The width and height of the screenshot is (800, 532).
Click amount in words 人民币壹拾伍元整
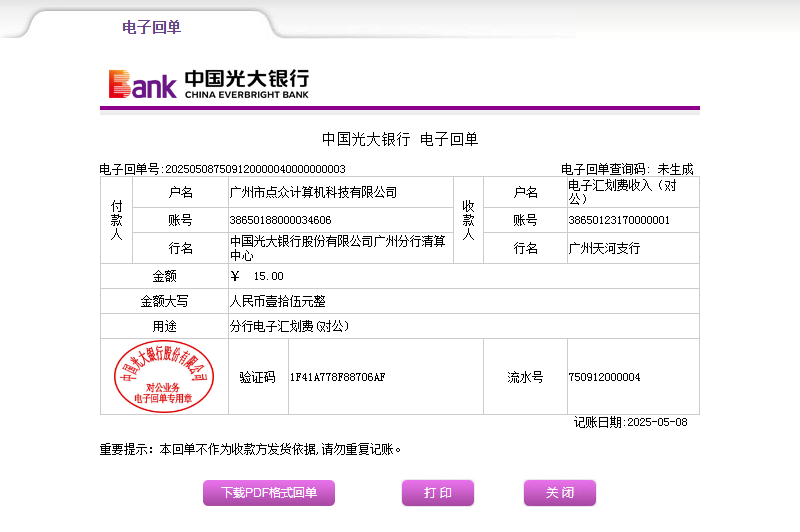point(278,301)
